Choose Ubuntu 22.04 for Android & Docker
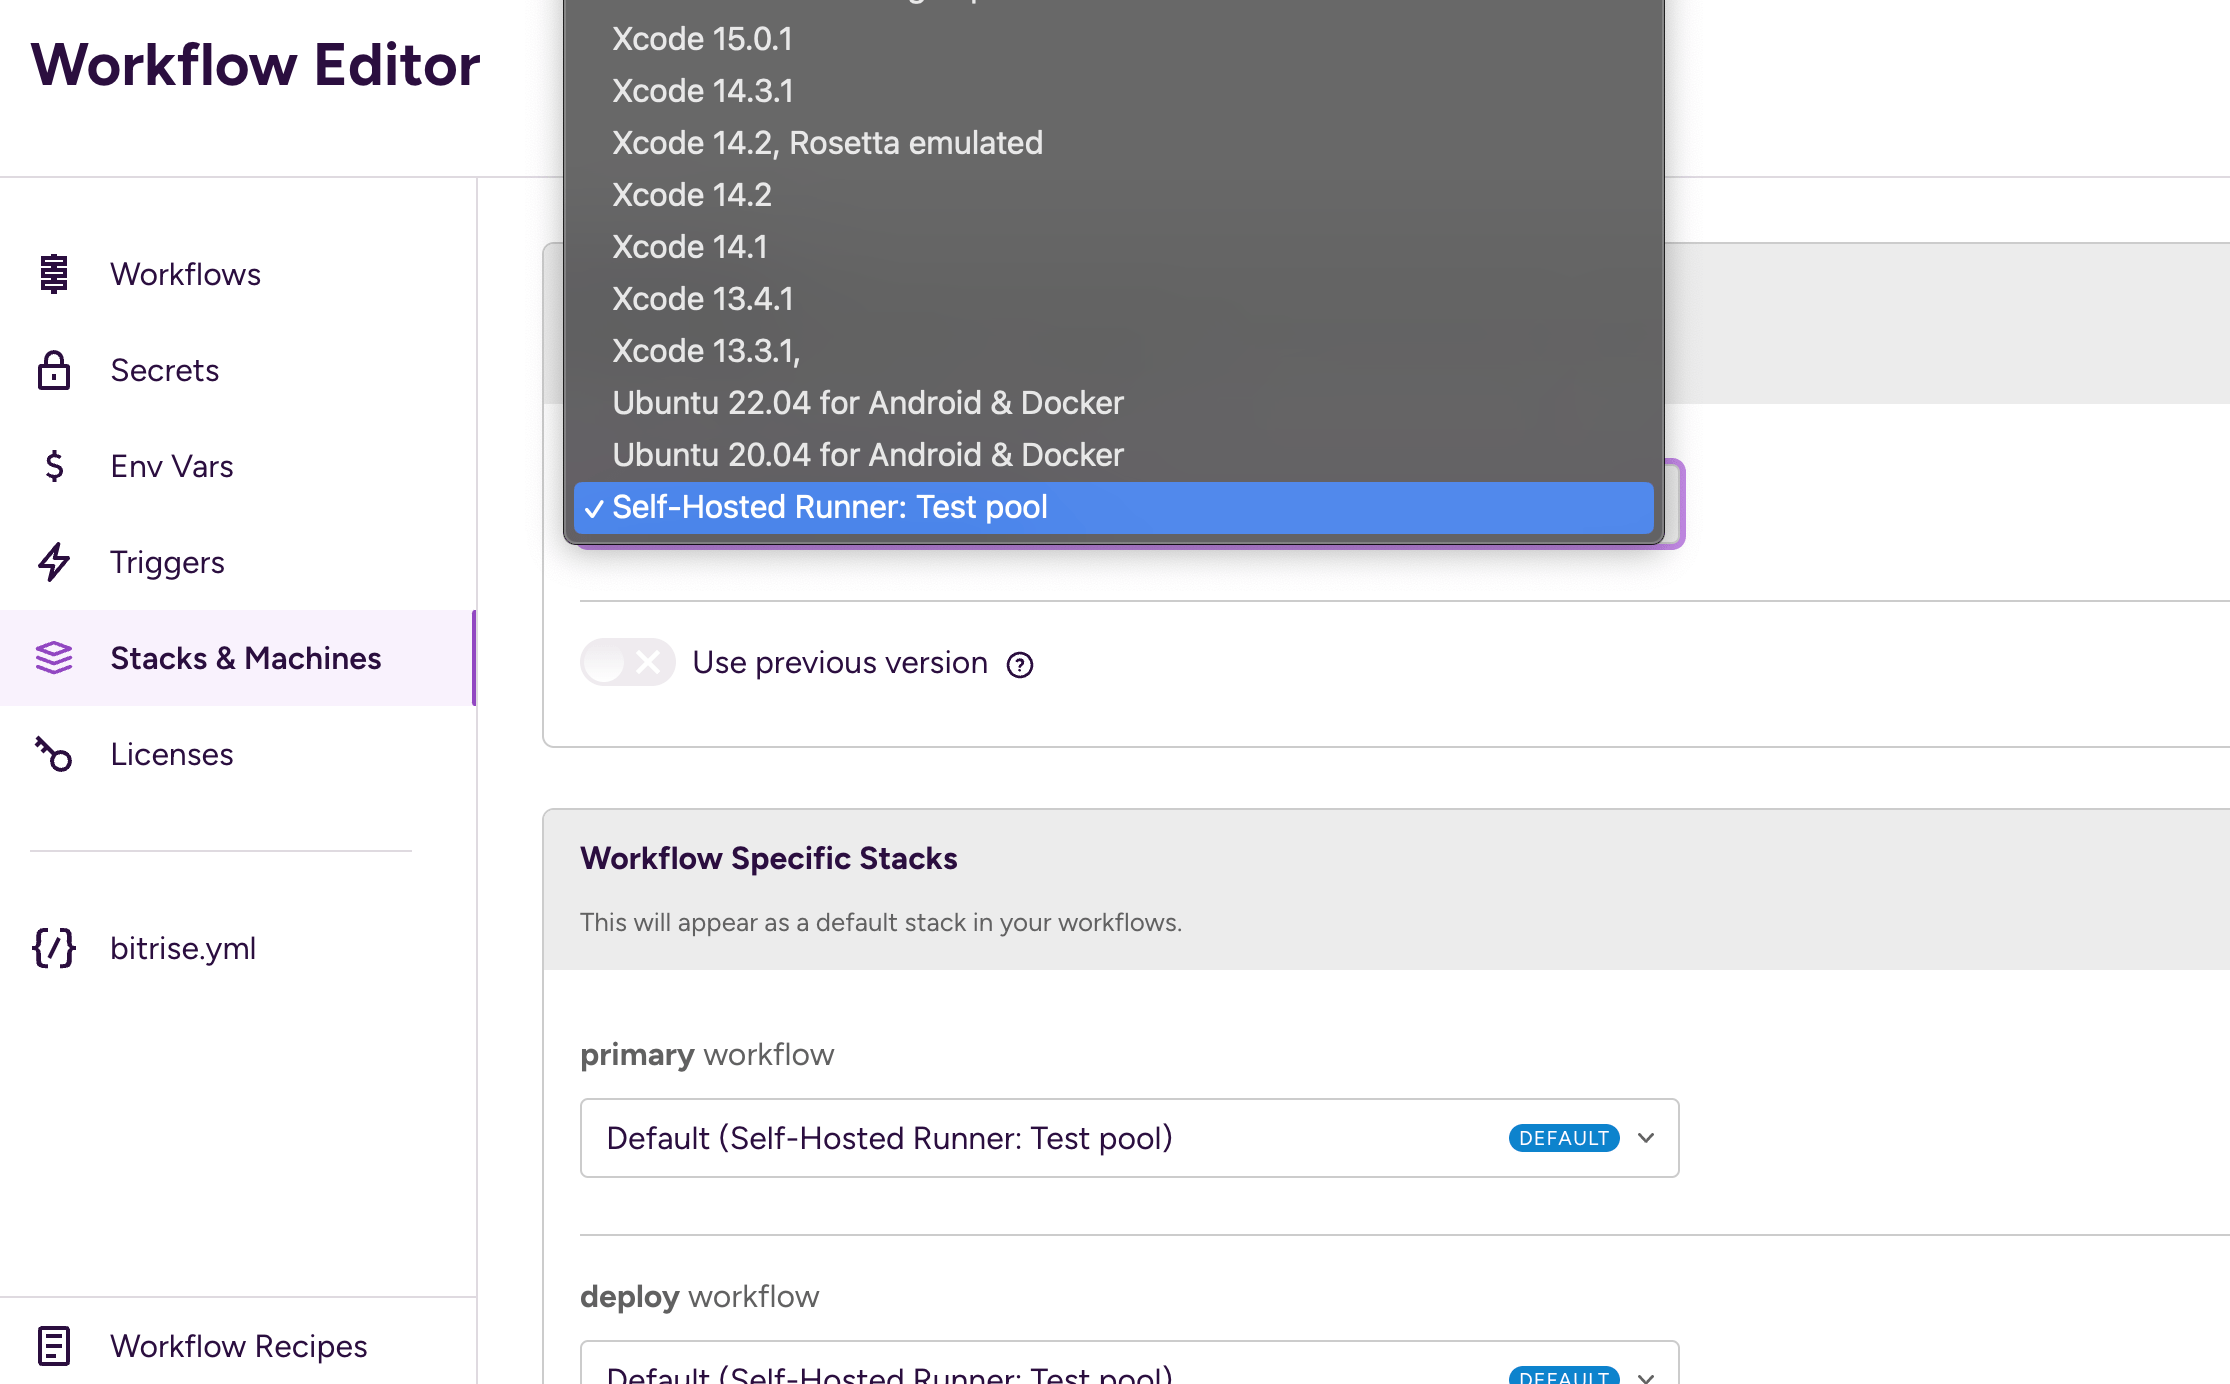This screenshot has width=2230, height=1384. pyautogui.click(x=867, y=402)
